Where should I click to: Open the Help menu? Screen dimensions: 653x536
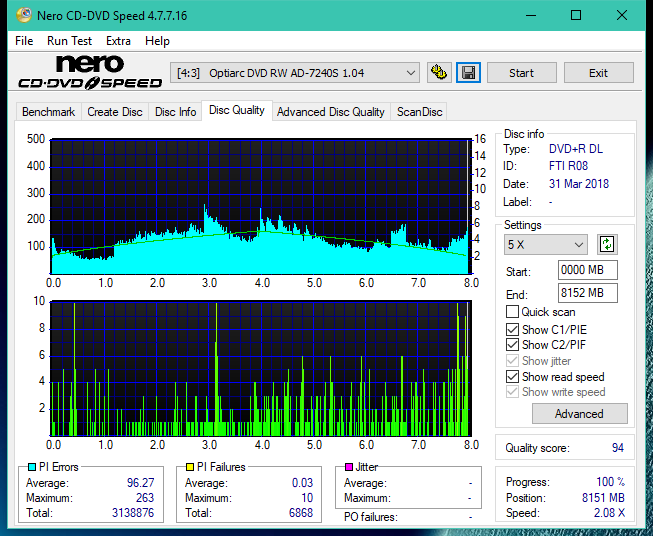pyautogui.click(x=157, y=41)
